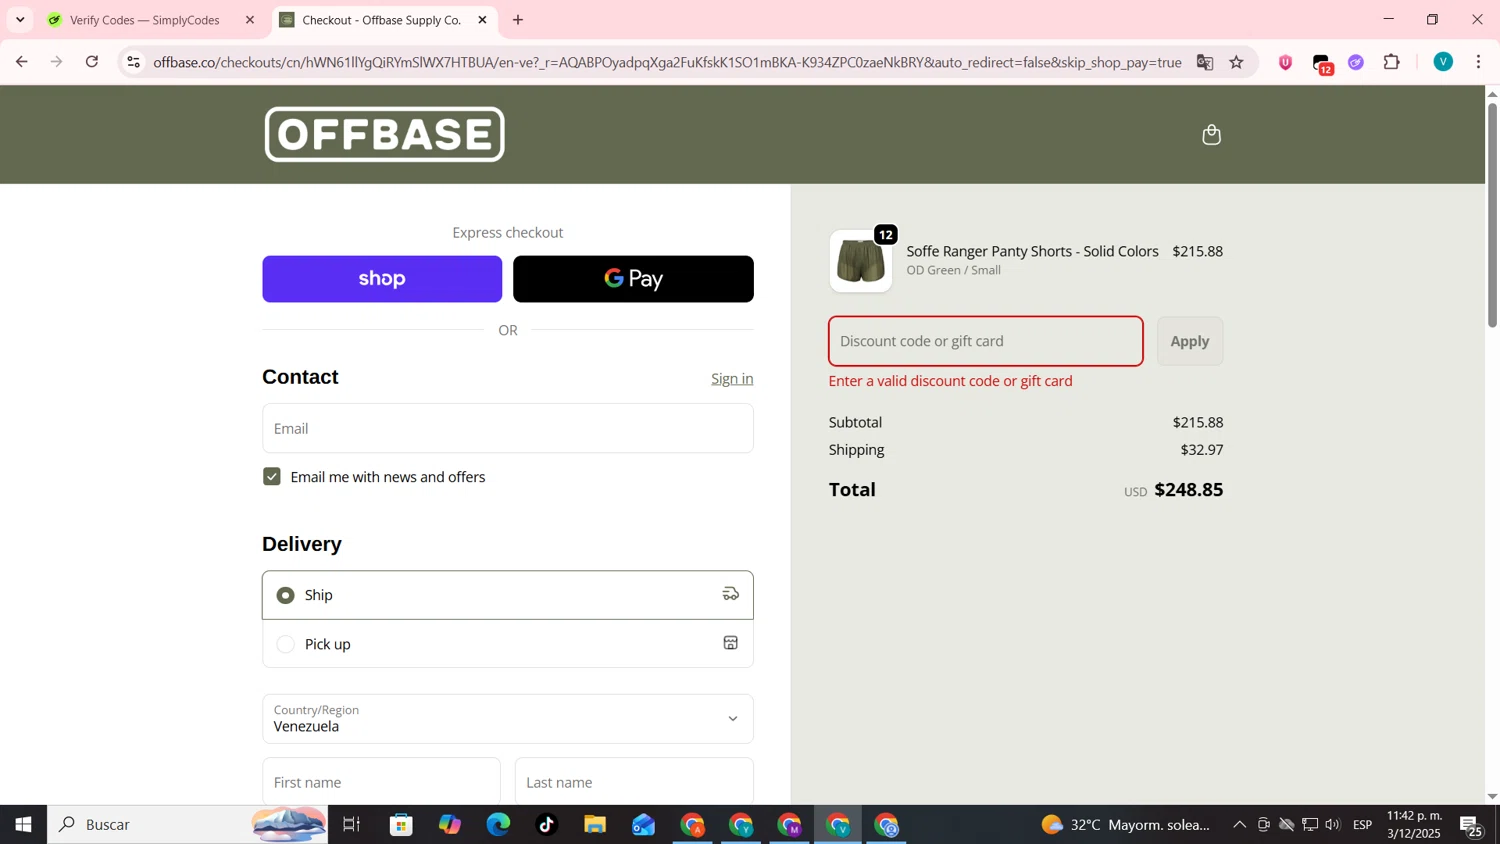Viewport: 1500px width, 844px height.
Task: Open the purple circular extension icon
Action: [x=1356, y=62]
